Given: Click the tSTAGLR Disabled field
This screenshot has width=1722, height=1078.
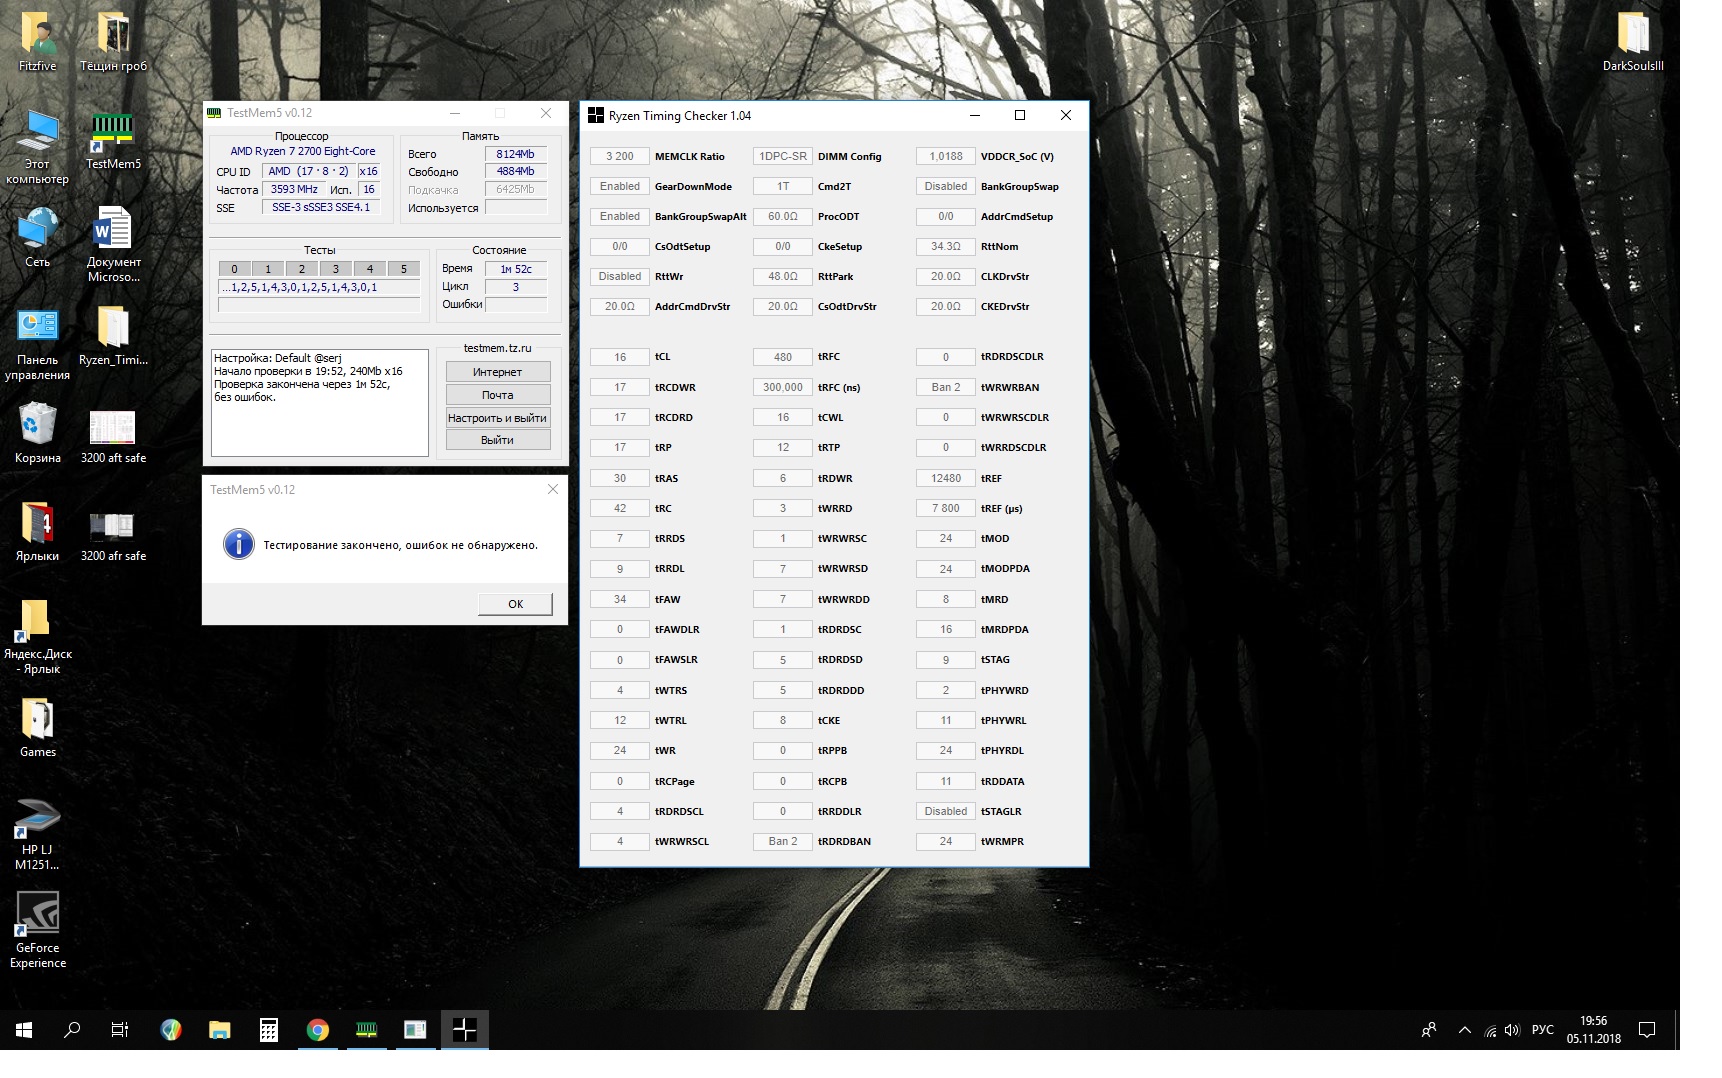Looking at the screenshot, I should [x=946, y=811].
